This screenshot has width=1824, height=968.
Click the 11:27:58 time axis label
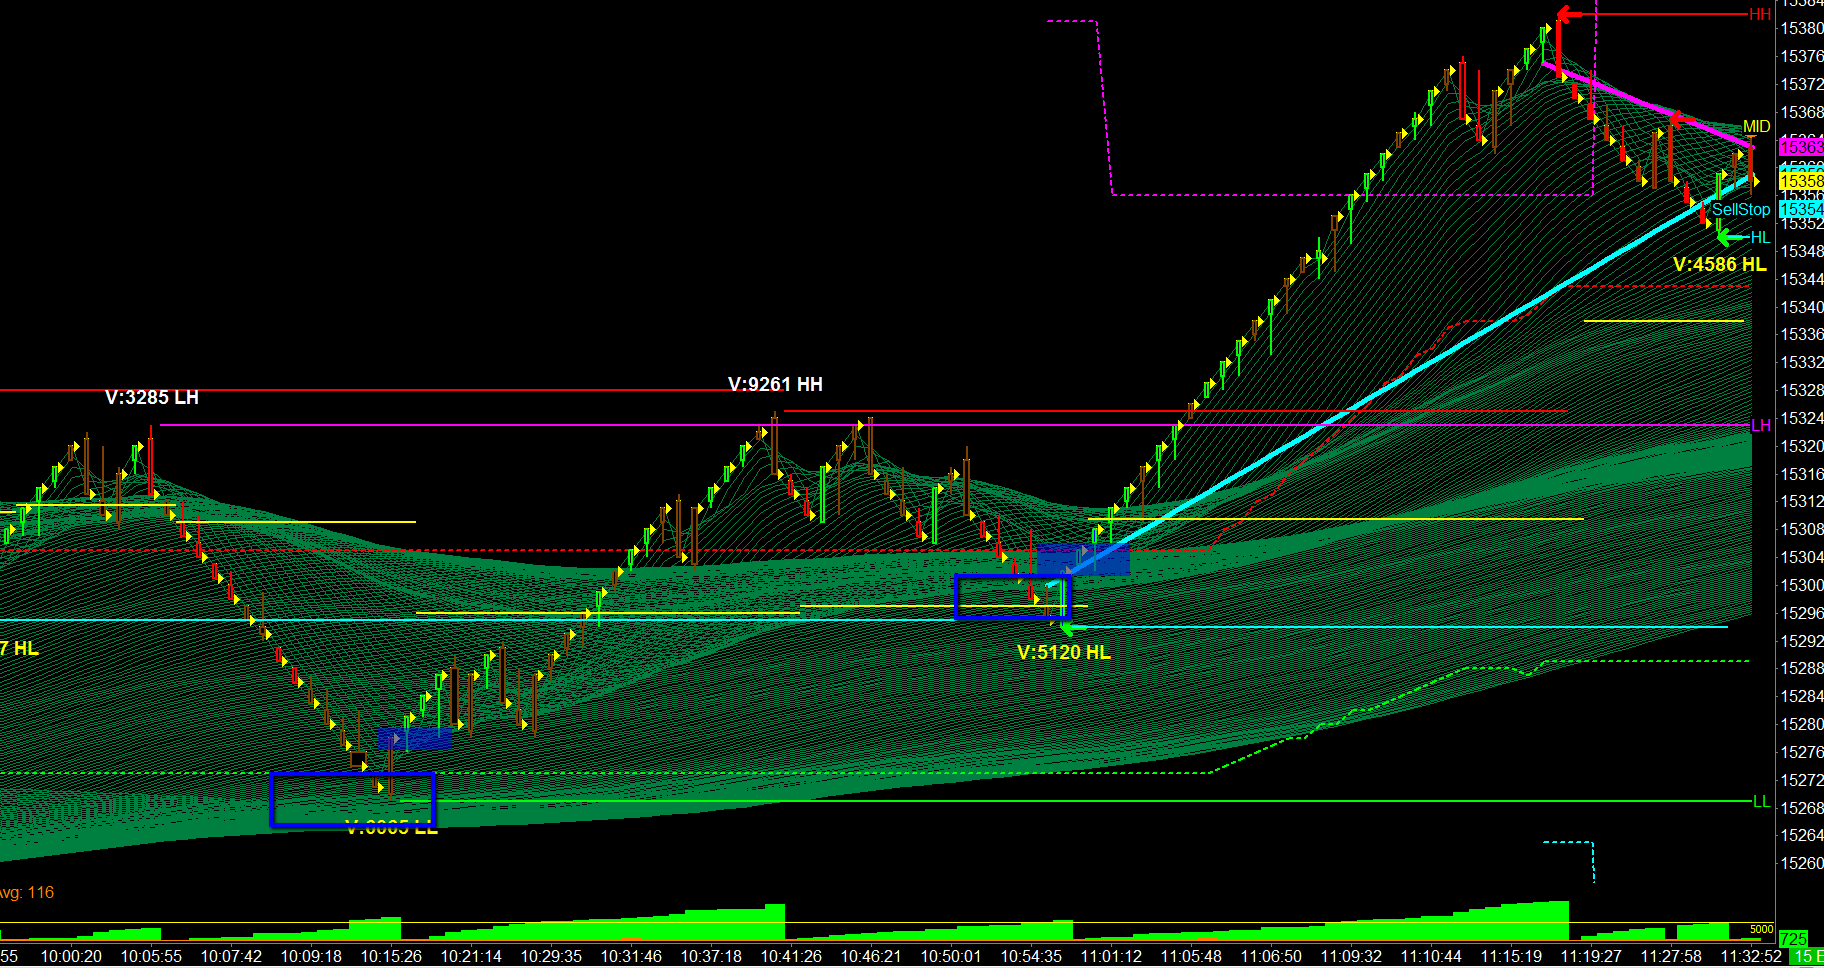coord(1671,956)
